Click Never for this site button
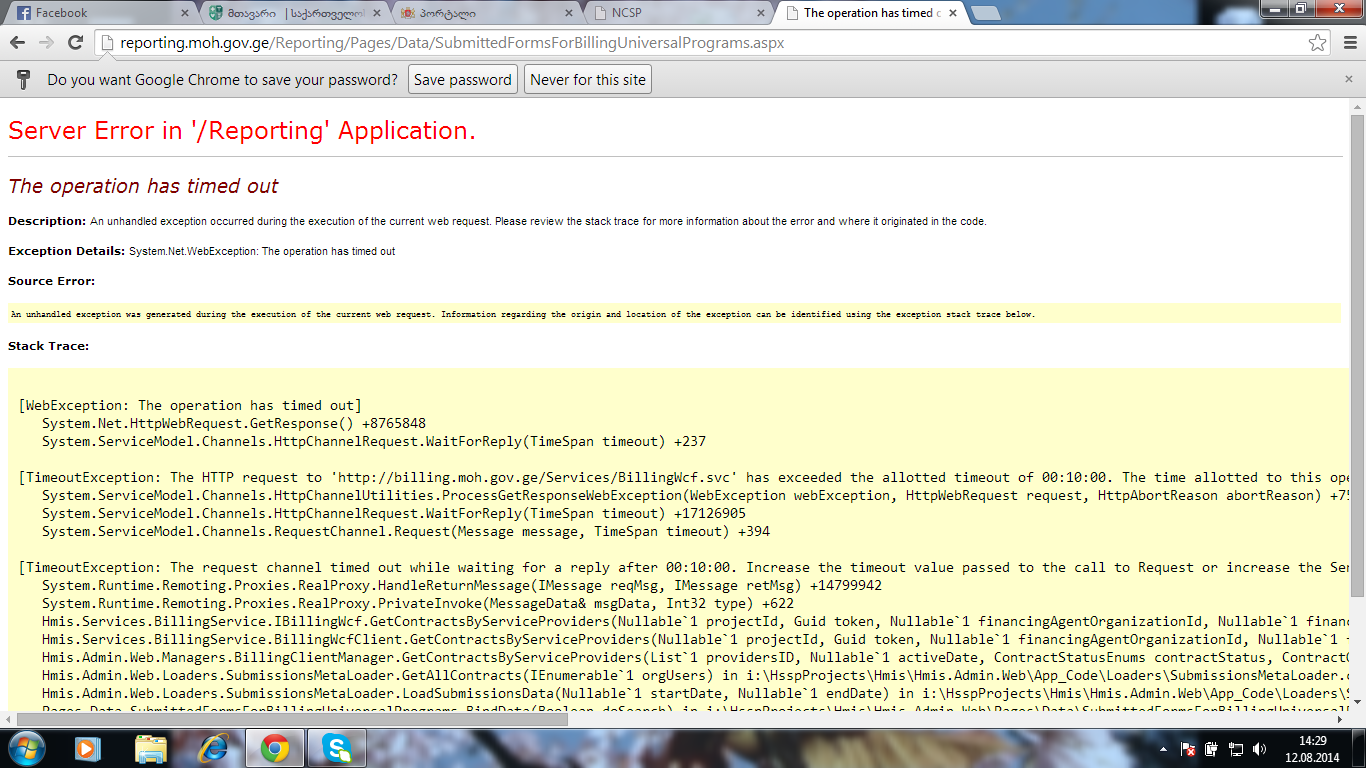This screenshot has width=1366, height=768. (588, 80)
